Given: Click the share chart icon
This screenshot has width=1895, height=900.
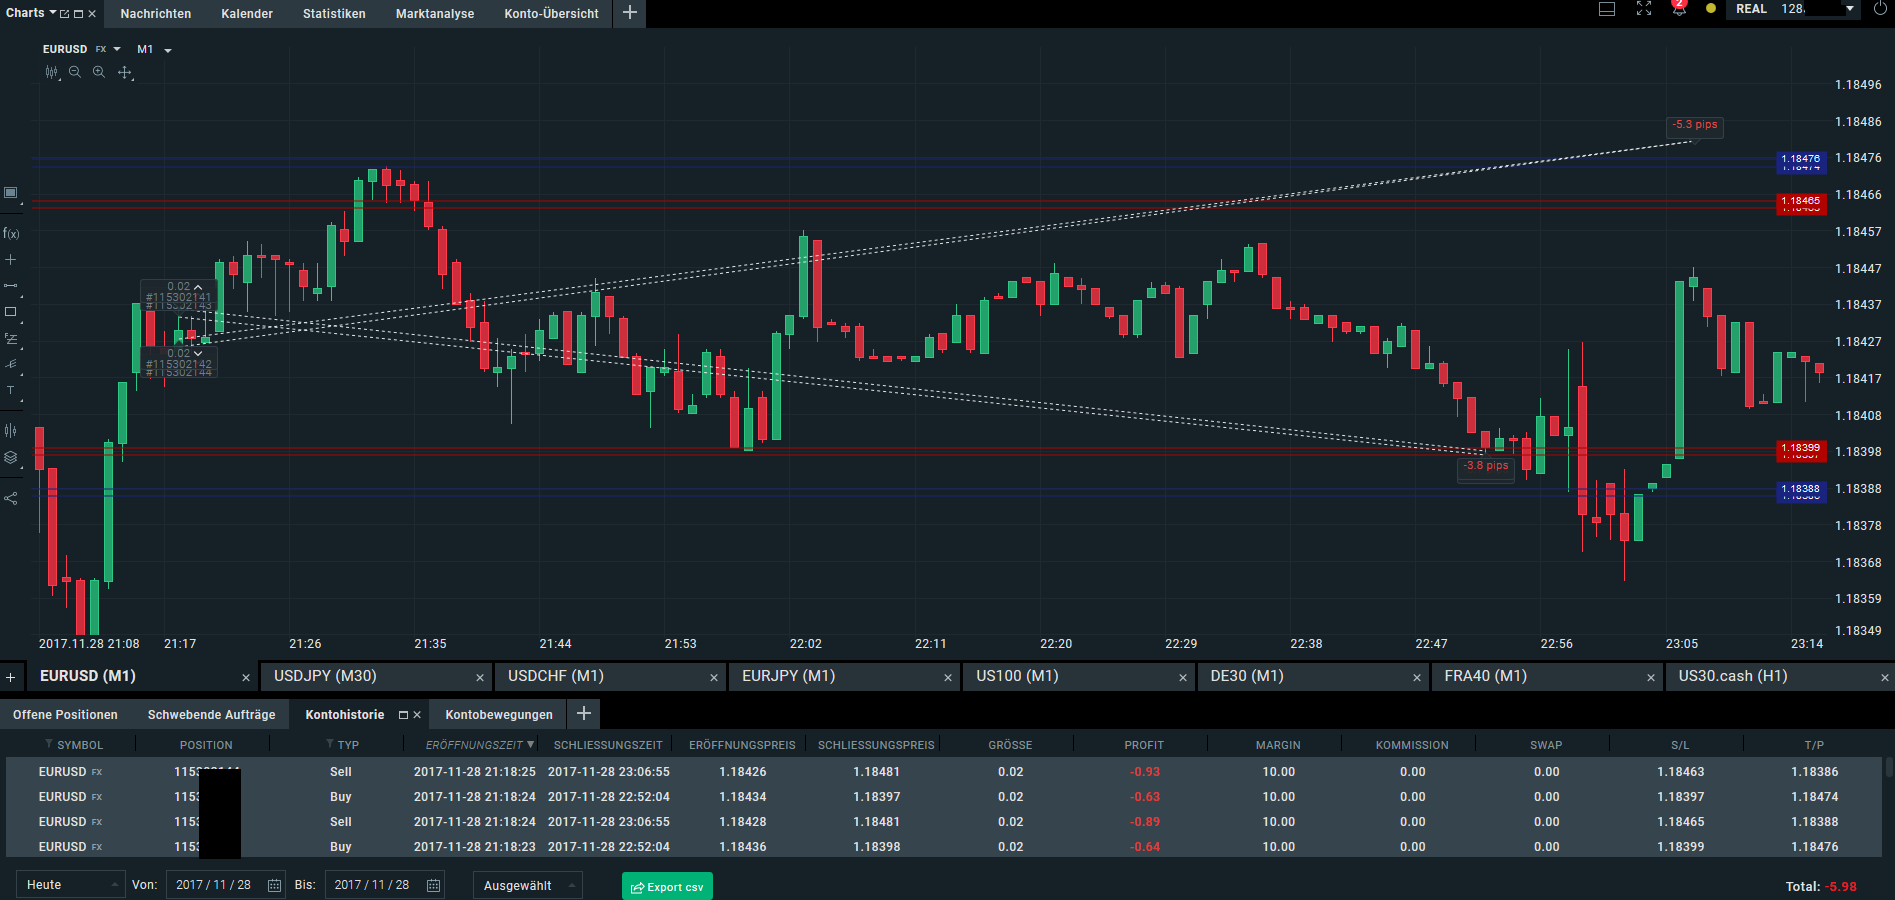Looking at the screenshot, I should [x=11, y=498].
